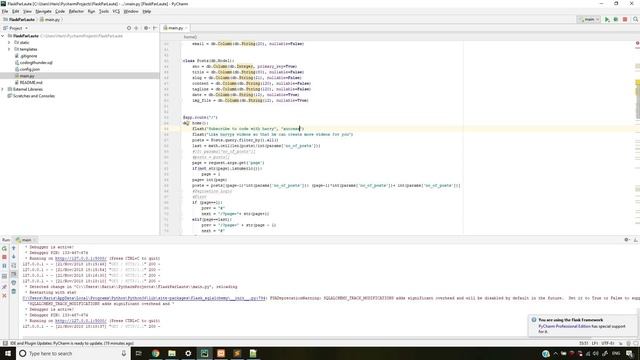Hide the Run tool window
Screen dimensions: 640x360
click(x=636, y=240)
